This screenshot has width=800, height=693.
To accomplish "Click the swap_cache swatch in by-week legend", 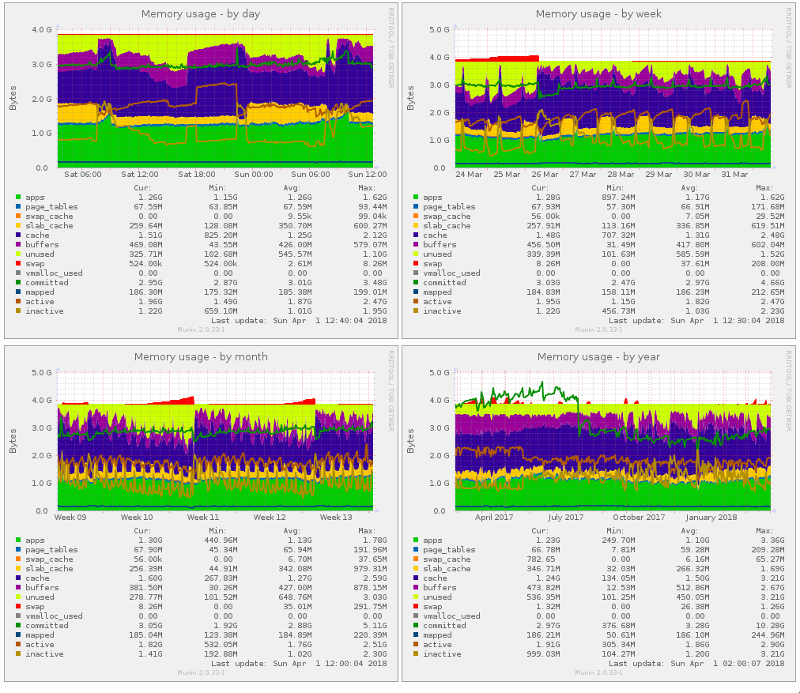I will click(x=414, y=215).
